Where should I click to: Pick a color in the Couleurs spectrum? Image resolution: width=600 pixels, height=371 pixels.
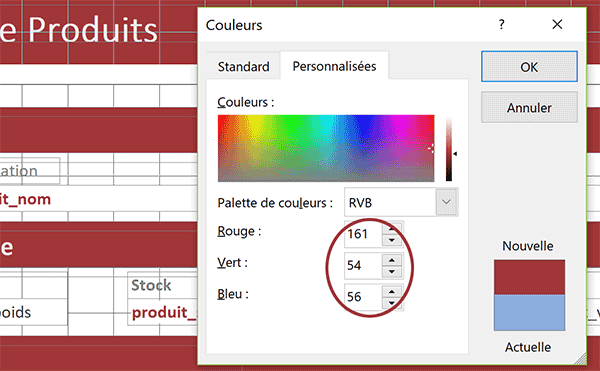tap(326, 148)
